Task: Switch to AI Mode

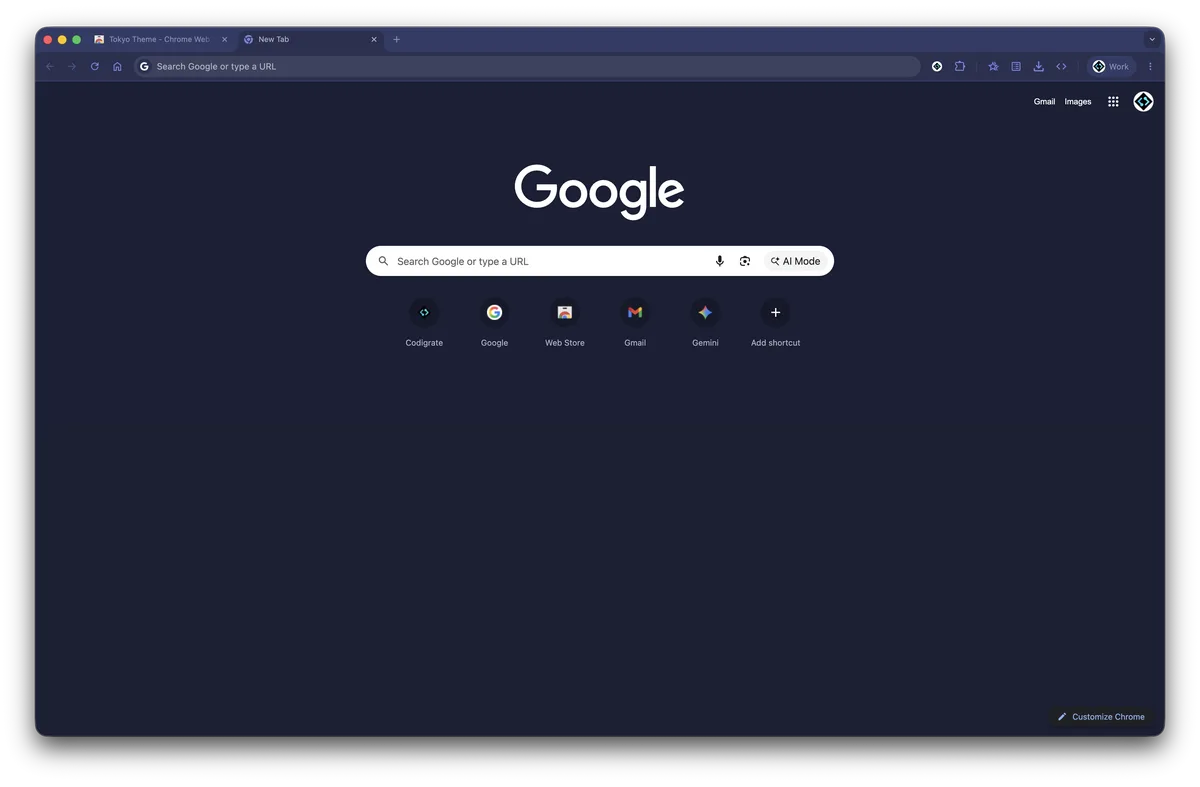Action: click(795, 261)
